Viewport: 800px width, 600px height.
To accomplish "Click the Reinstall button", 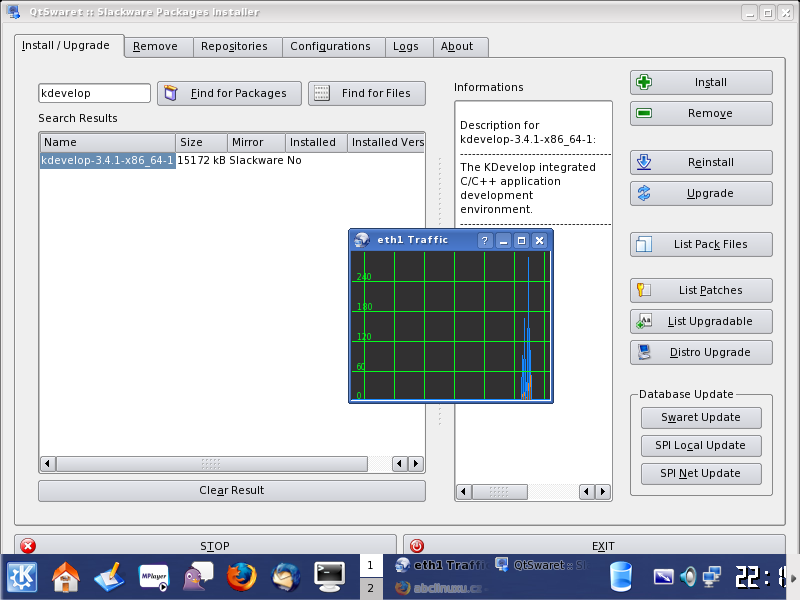I will [x=701, y=162].
